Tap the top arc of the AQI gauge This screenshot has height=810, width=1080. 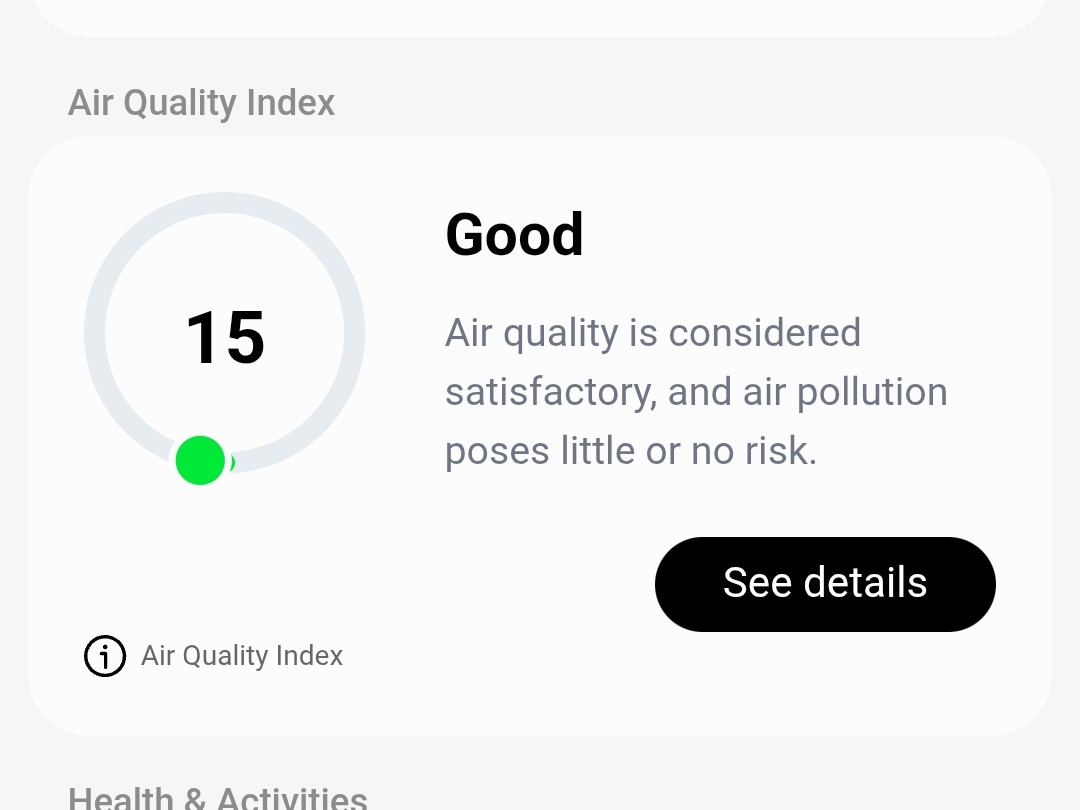(x=225, y=202)
